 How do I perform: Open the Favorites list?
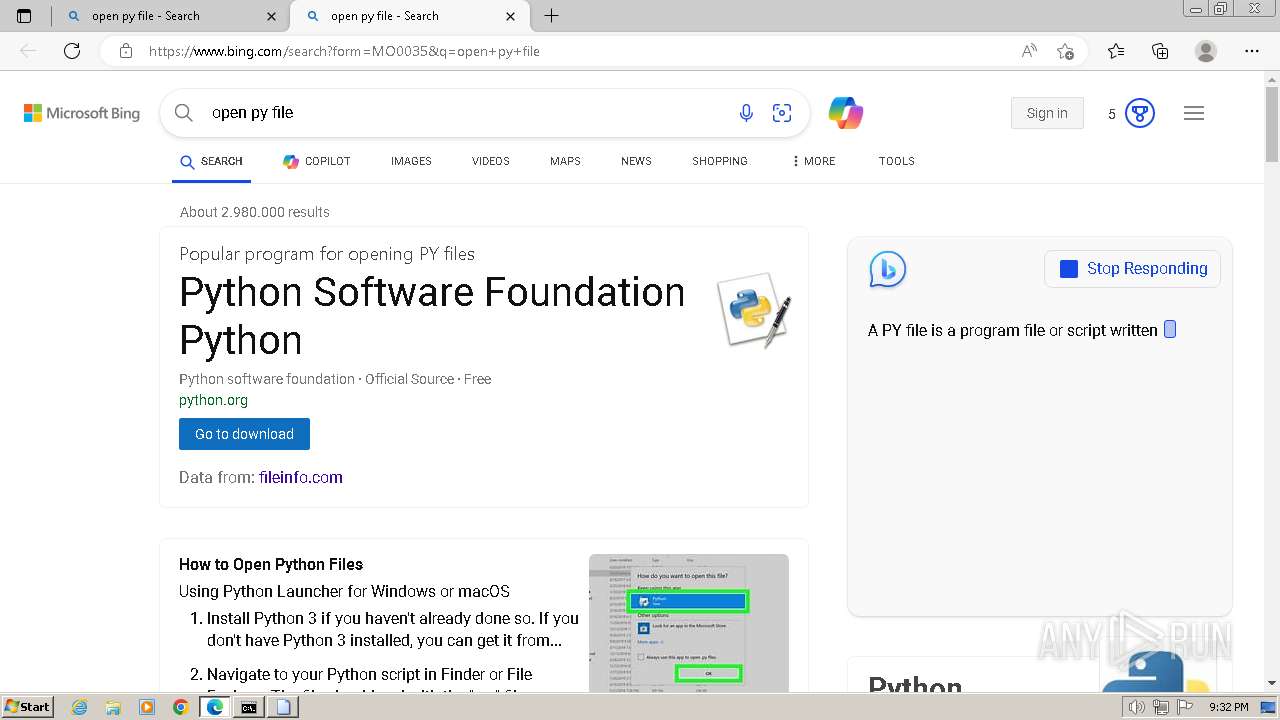(1116, 51)
